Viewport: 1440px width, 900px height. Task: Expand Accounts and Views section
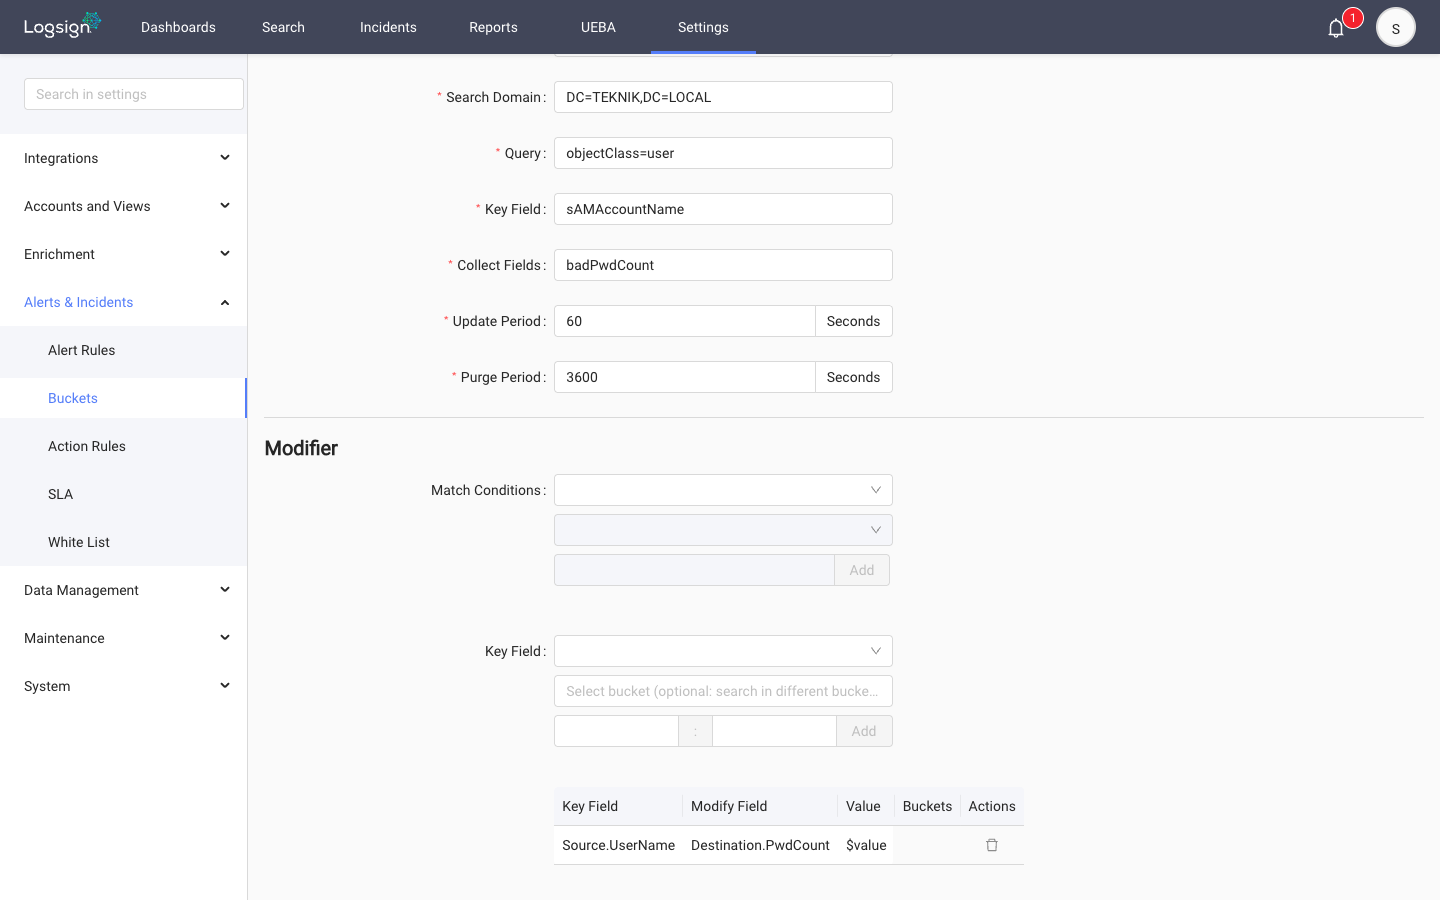click(x=124, y=206)
